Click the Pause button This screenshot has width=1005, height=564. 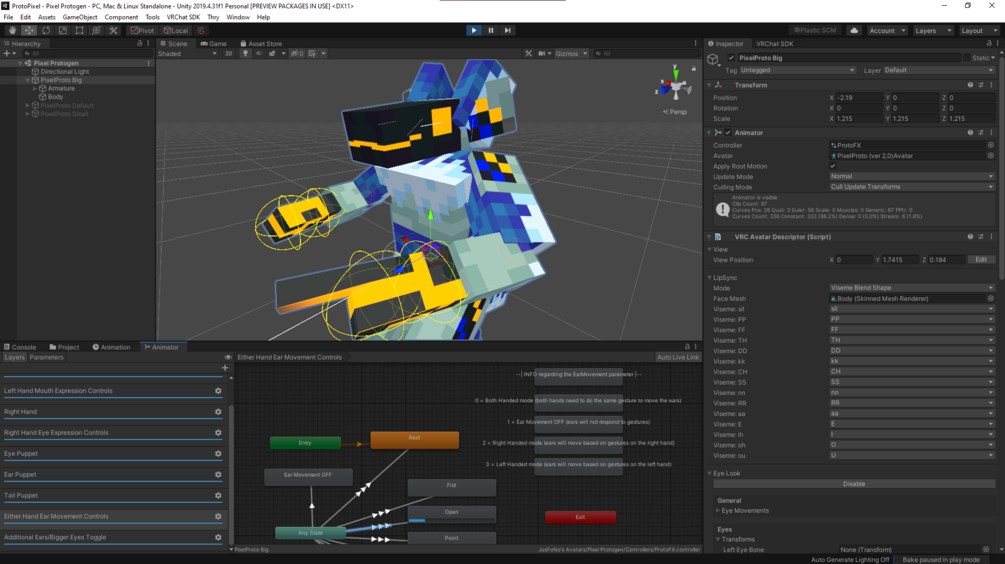click(491, 30)
